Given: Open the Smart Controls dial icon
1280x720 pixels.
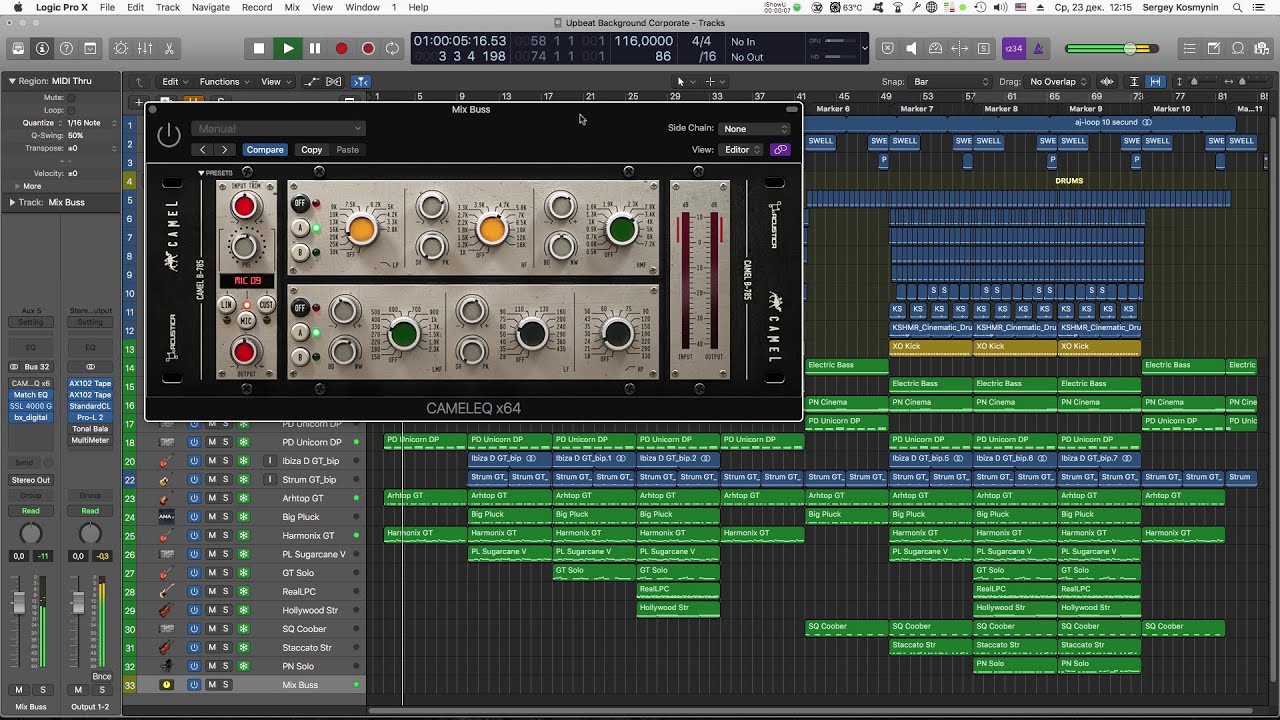Looking at the screenshot, I should pyautogui.click(x=121, y=48).
